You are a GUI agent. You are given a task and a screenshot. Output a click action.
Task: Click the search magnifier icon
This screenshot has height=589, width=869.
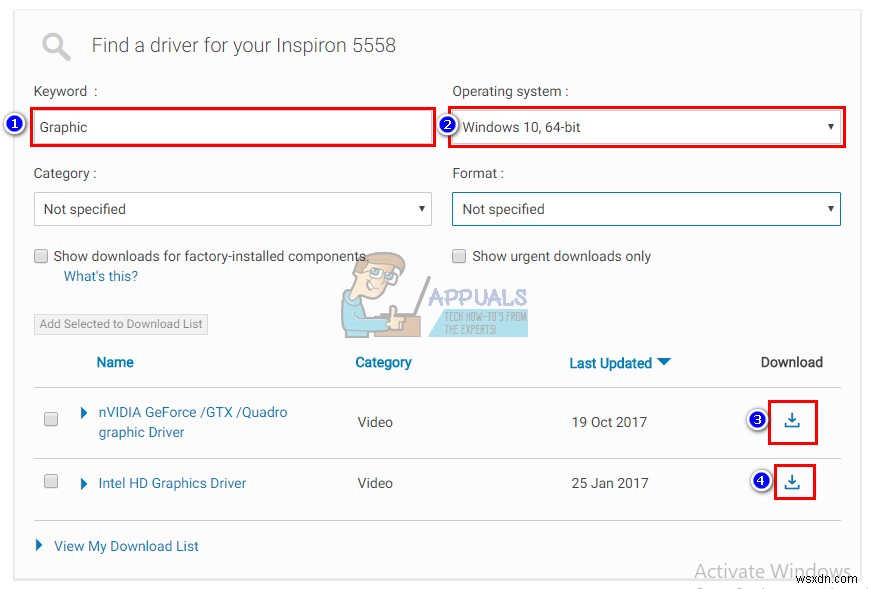(x=57, y=47)
